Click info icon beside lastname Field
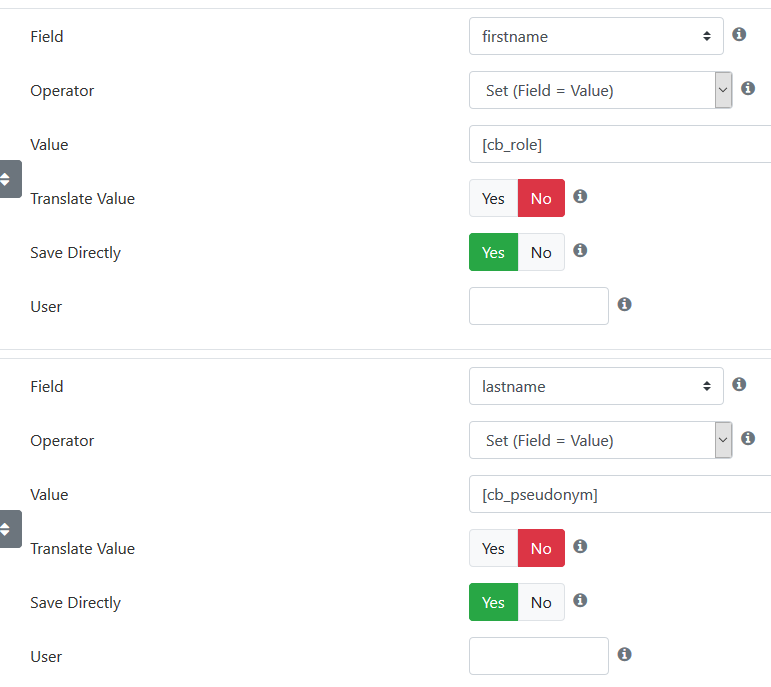Image resolution: width=771 pixels, height=687 pixels. pyautogui.click(x=739, y=385)
